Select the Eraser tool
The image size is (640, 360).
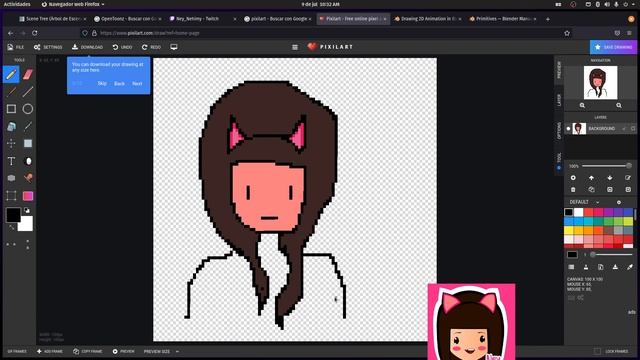point(28,74)
